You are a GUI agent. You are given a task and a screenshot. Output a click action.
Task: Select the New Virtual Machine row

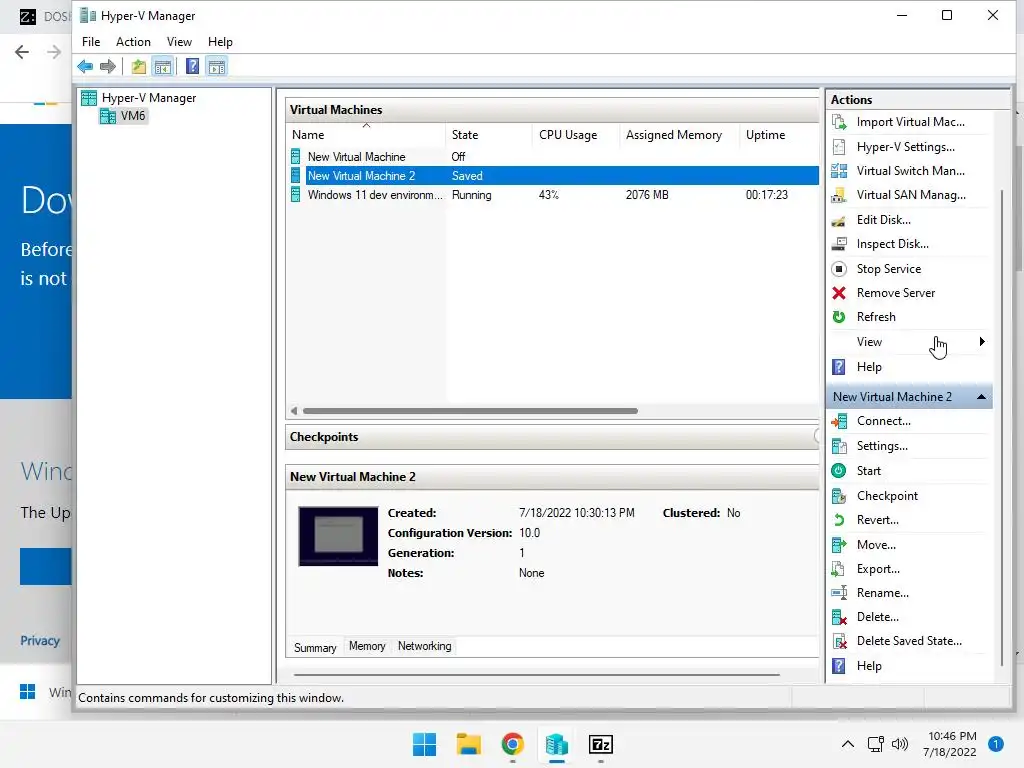[552, 157]
